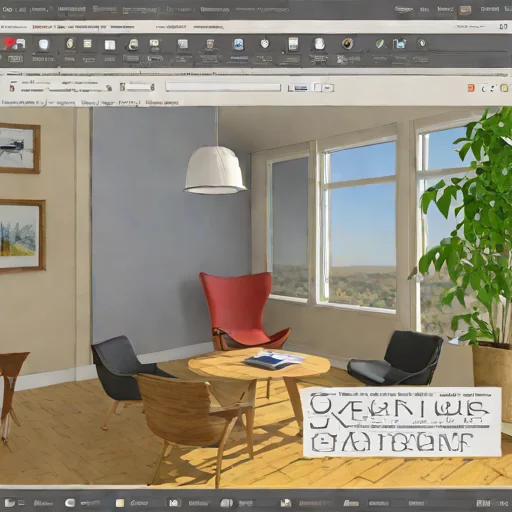This screenshot has width=512, height=512.
Task: Click the gold oval toolbar icon
Action: 70,43
